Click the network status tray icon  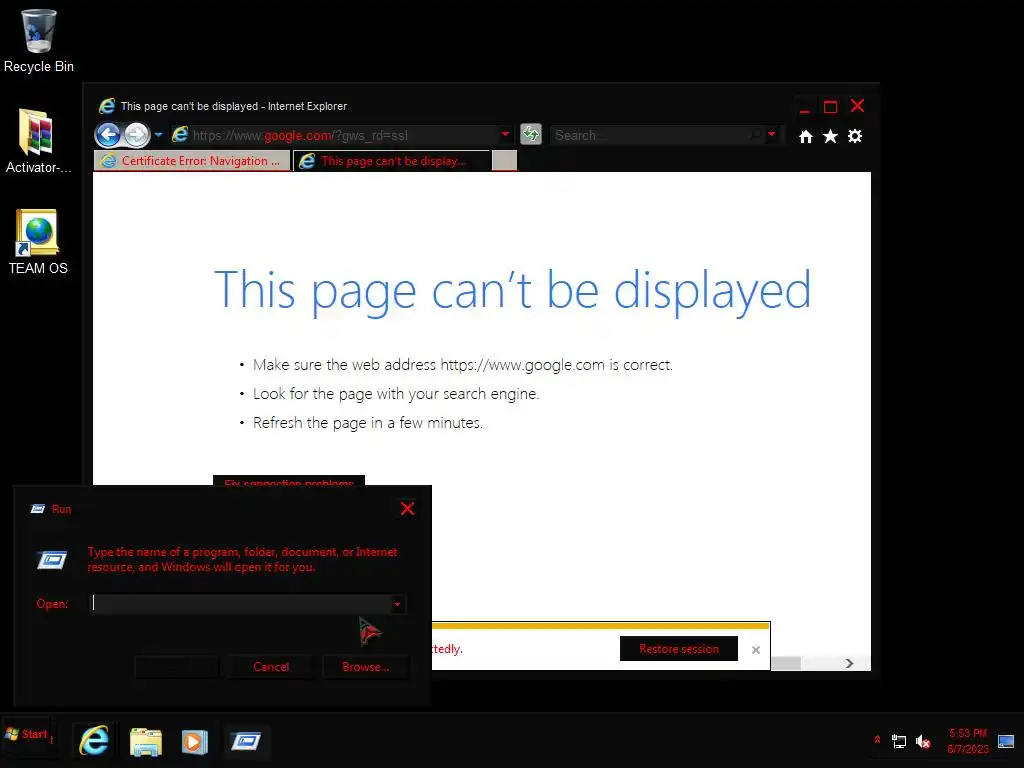(899, 741)
